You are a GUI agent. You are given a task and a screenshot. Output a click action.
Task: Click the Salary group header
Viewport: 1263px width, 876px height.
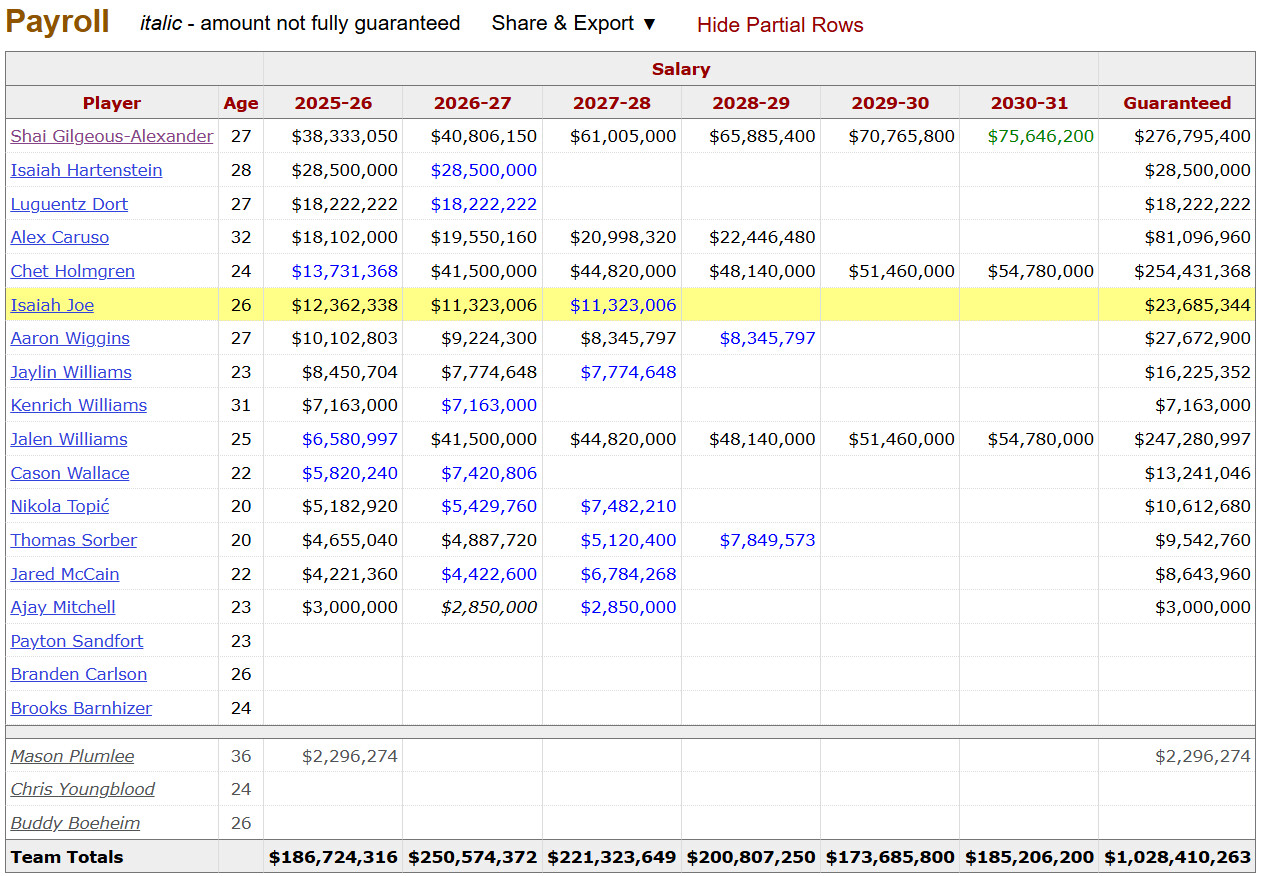681,69
